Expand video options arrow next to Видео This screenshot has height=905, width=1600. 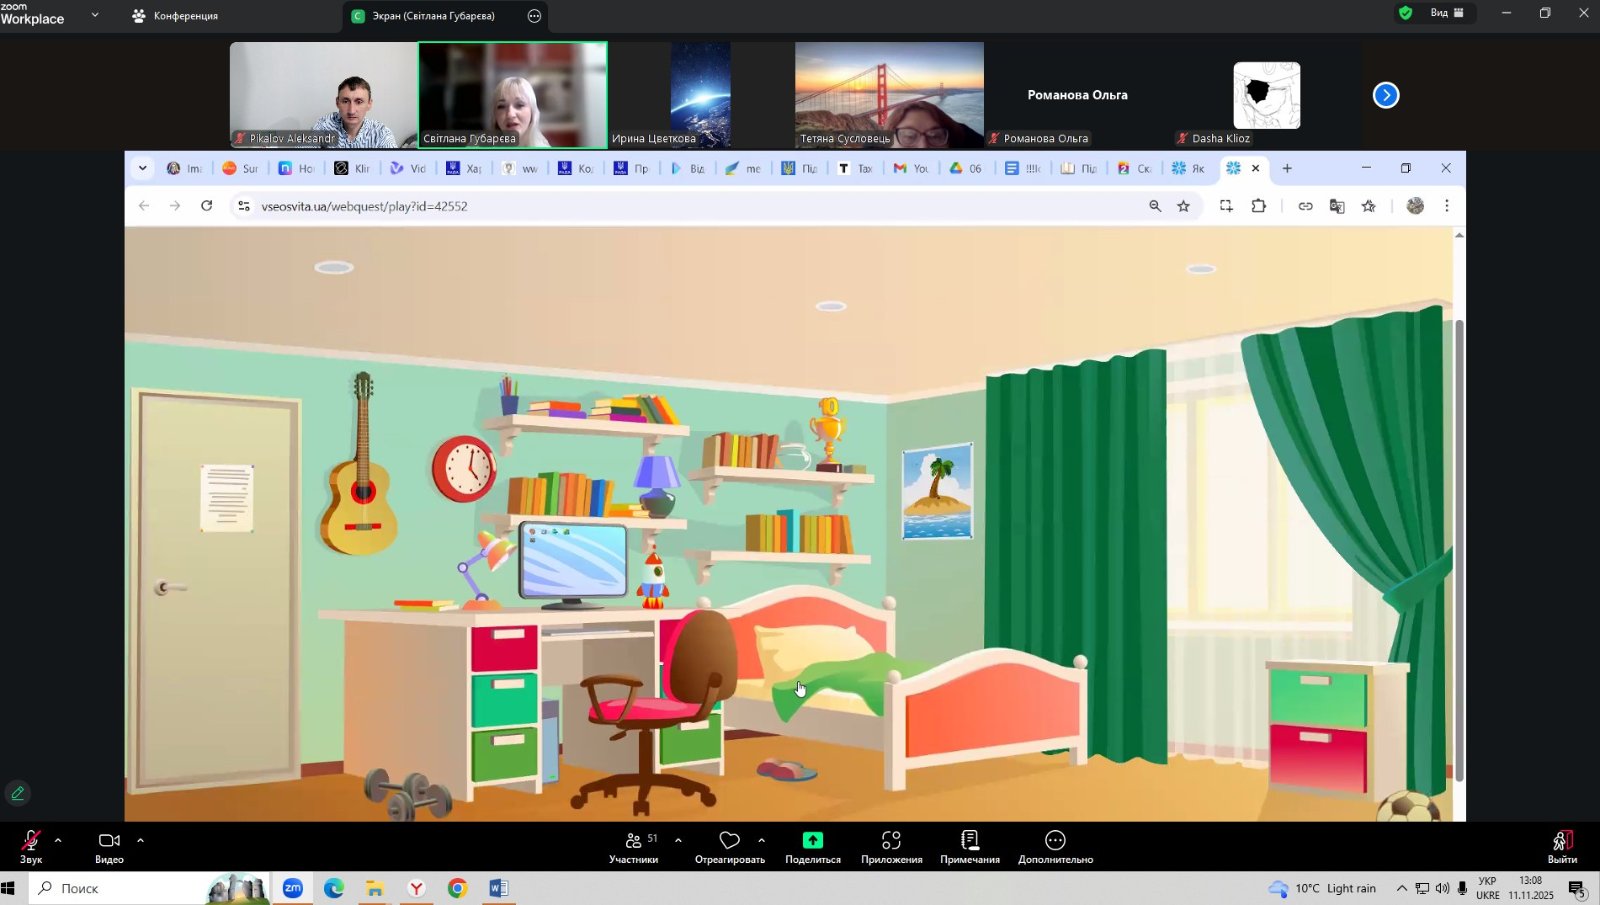(x=140, y=840)
